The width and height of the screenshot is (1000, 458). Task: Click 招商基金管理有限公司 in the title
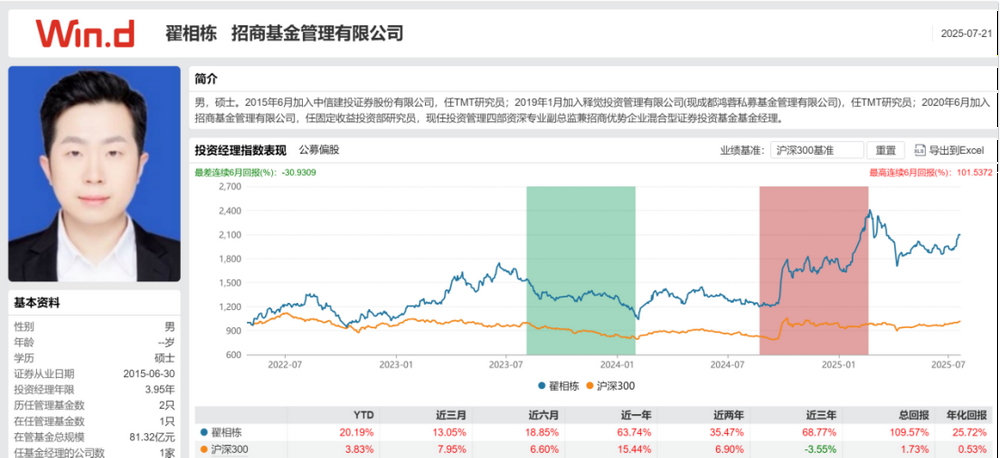[x=318, y=33]
